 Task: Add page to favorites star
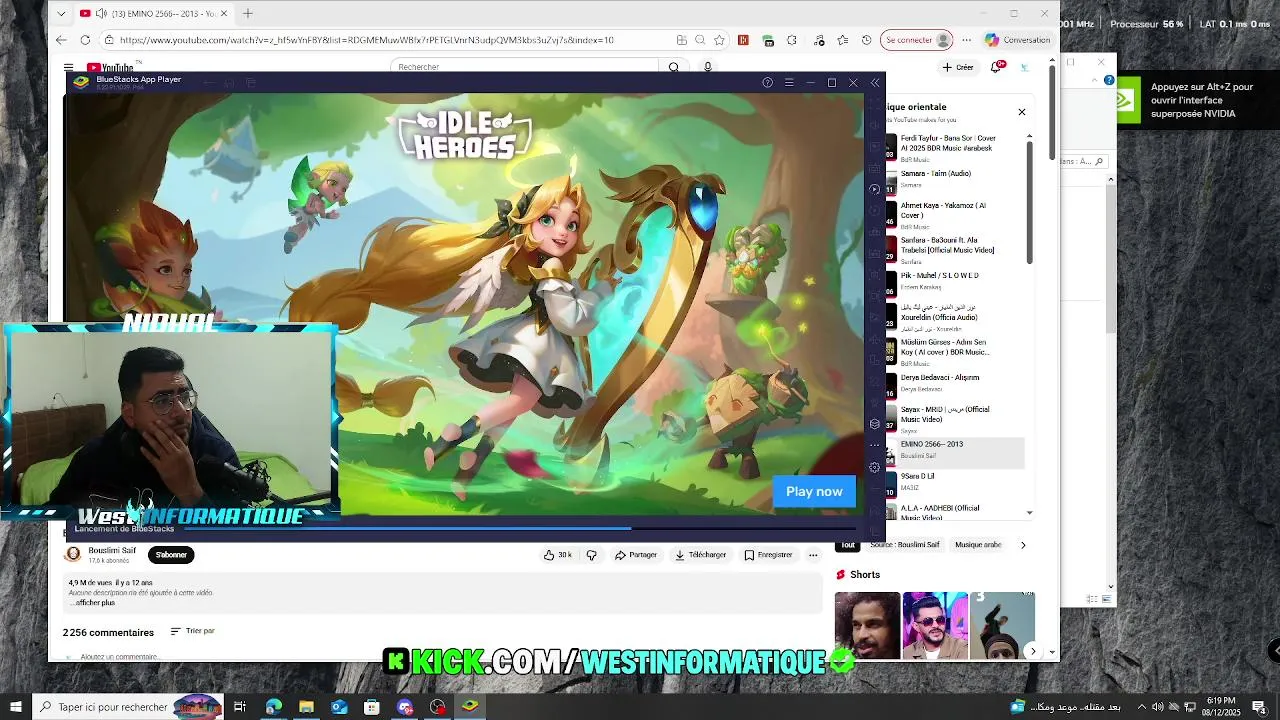click(719, 40)
